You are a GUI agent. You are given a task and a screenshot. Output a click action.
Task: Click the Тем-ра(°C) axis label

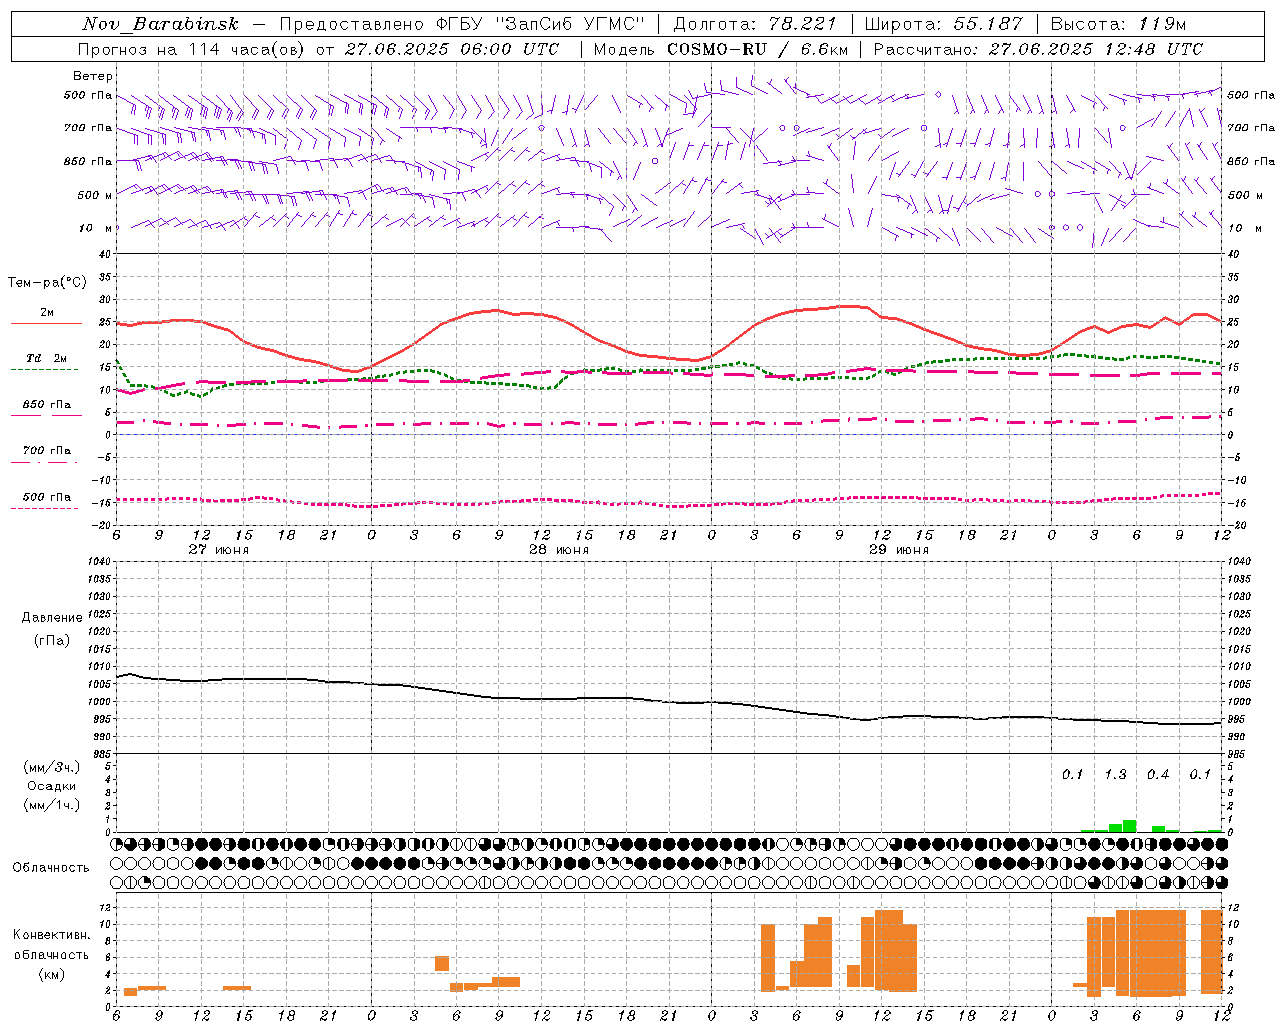coord(47,283)
